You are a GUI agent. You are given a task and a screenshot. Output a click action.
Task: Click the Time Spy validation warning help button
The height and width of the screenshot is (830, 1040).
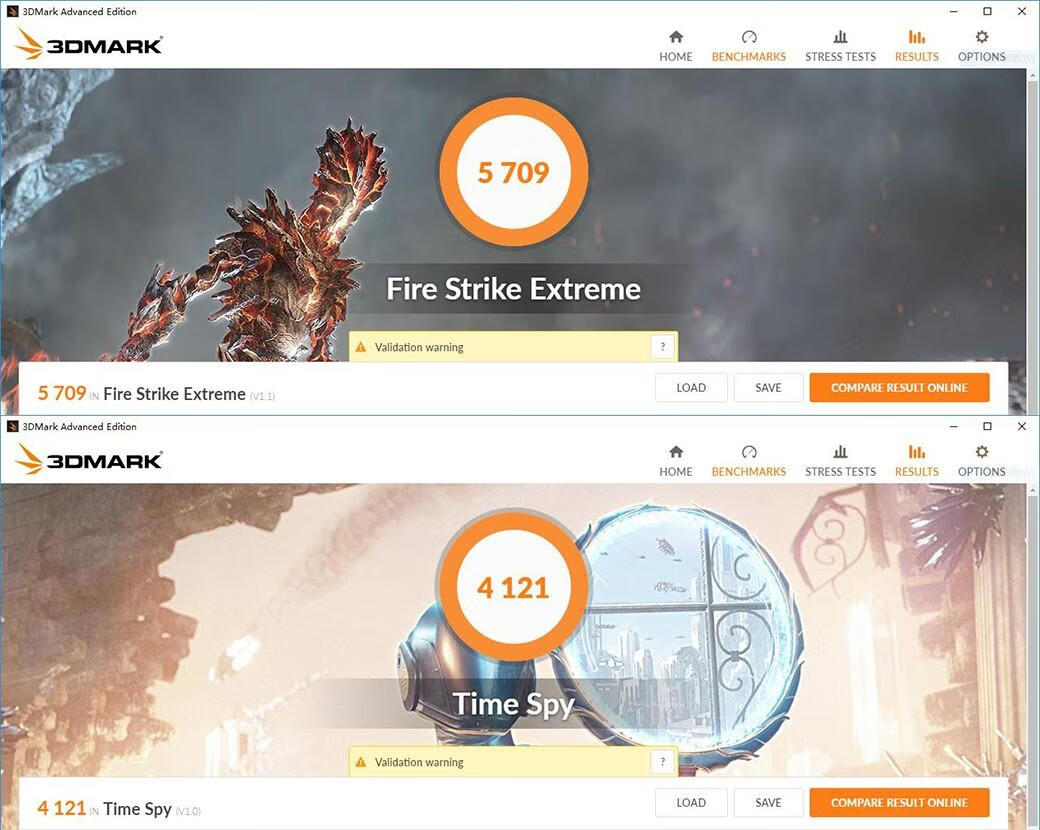pyautogui.click(x=662, y=762)
